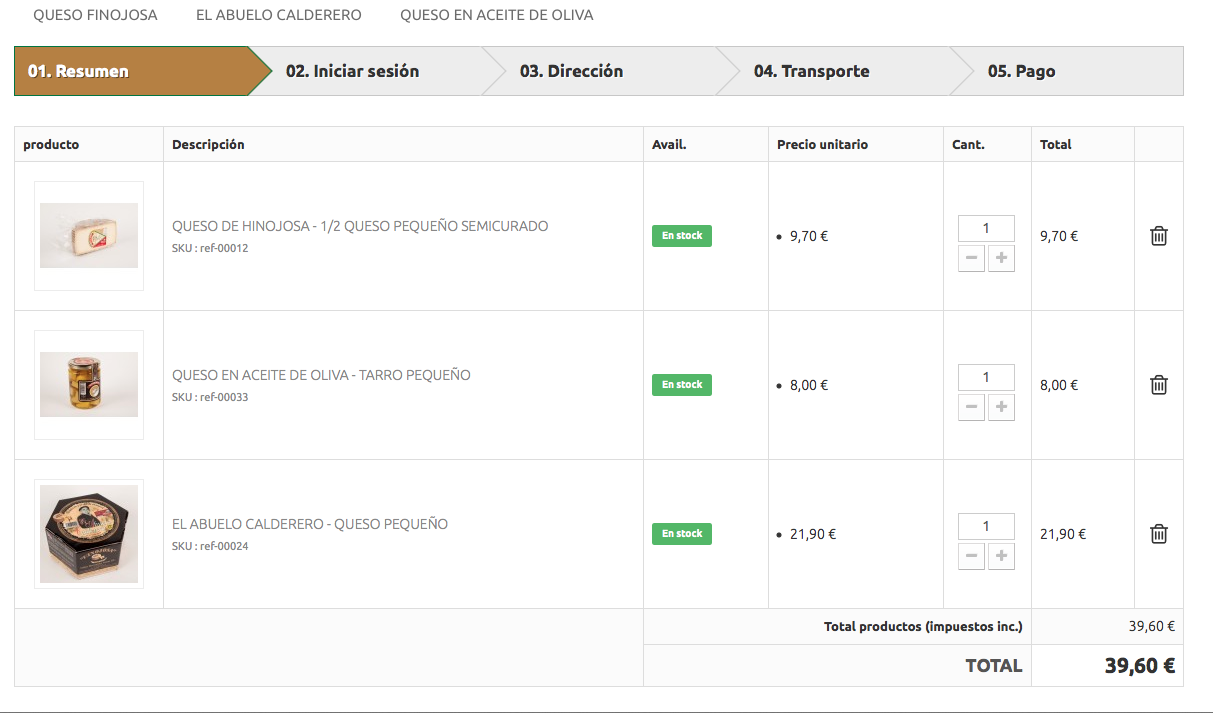Add one more Tarro Pequeño jar
This screenshot has width=1213, height=713.
click(x=1001, y=408)
